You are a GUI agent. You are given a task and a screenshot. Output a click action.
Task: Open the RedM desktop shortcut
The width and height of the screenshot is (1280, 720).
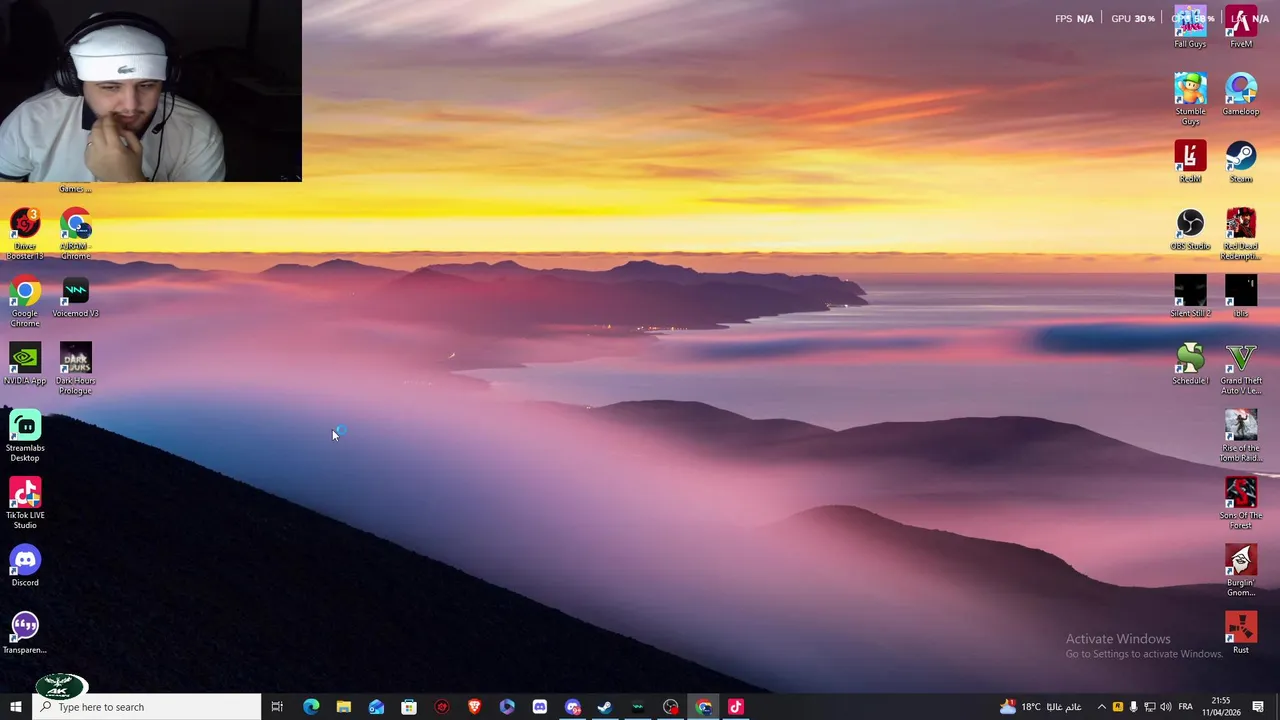coord(1190,161)
